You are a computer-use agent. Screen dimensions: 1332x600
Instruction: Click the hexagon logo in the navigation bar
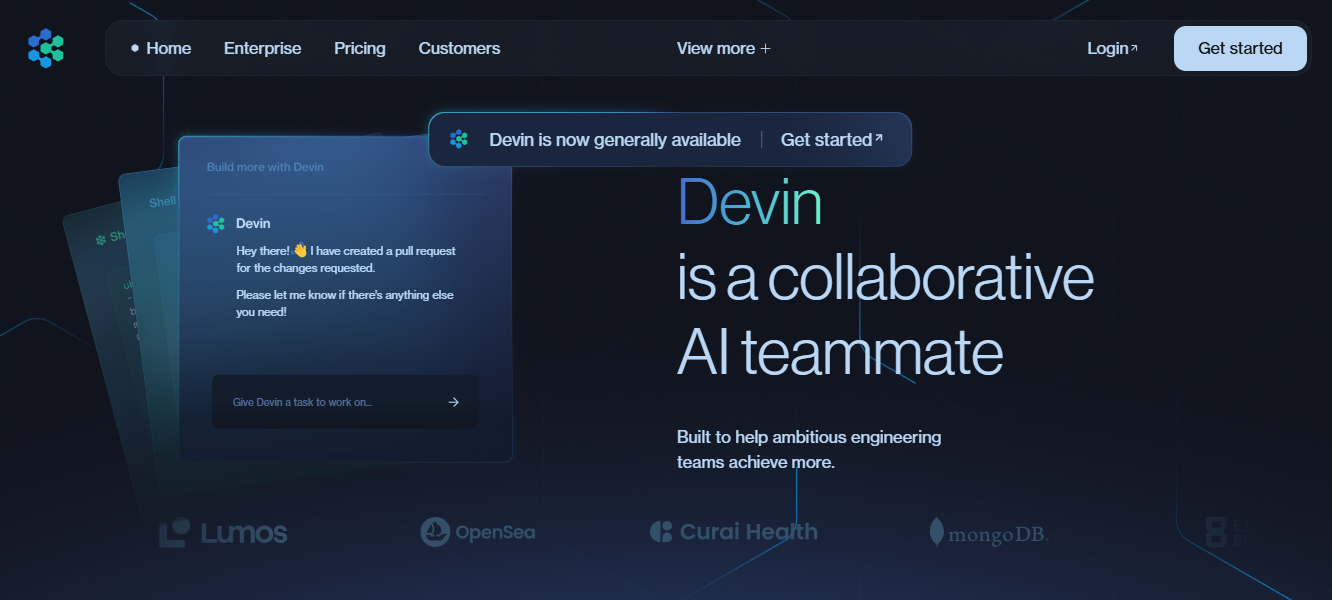46,48
